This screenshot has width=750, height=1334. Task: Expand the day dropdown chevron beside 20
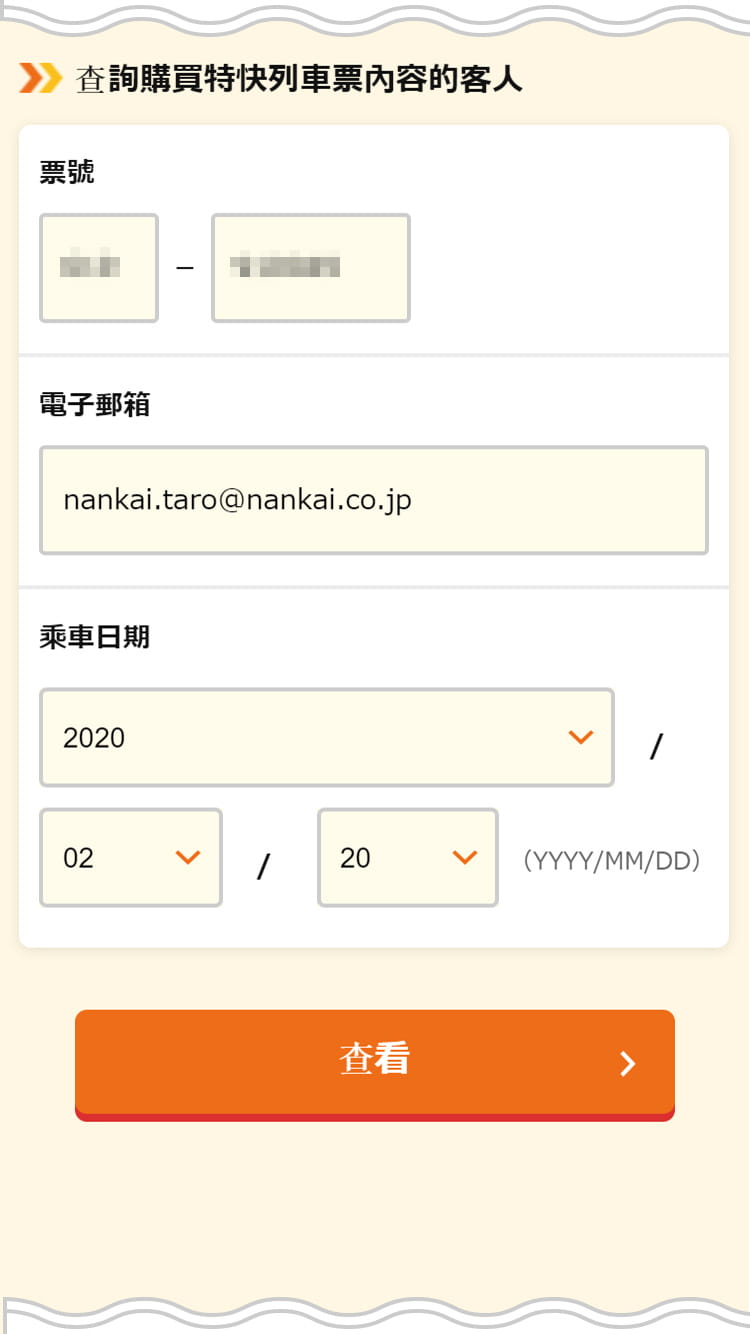[x=464, y=858]
